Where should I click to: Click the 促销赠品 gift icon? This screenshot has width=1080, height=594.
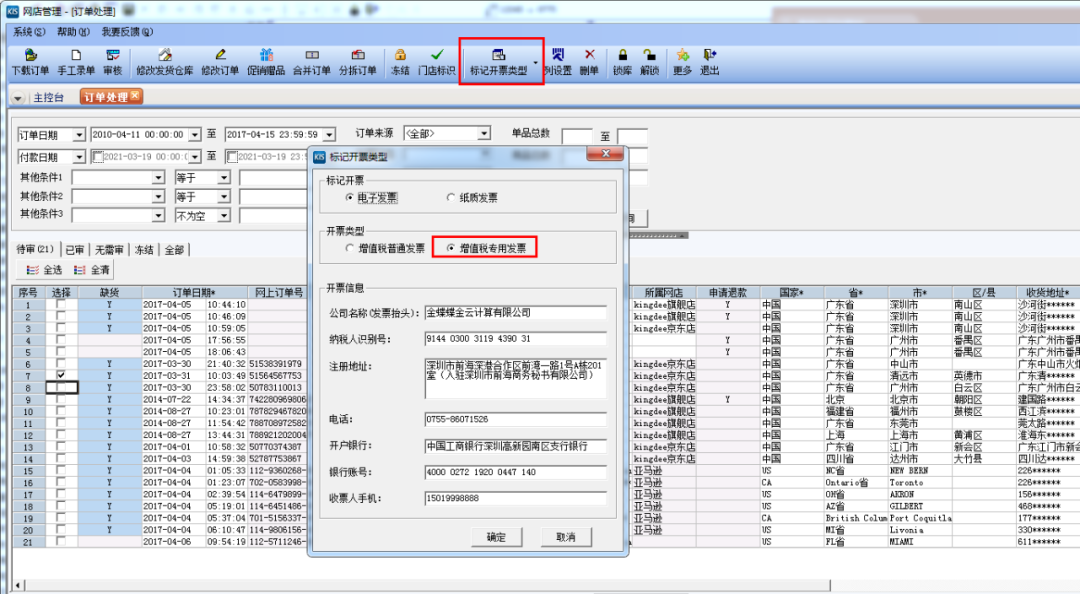point(267,55)
